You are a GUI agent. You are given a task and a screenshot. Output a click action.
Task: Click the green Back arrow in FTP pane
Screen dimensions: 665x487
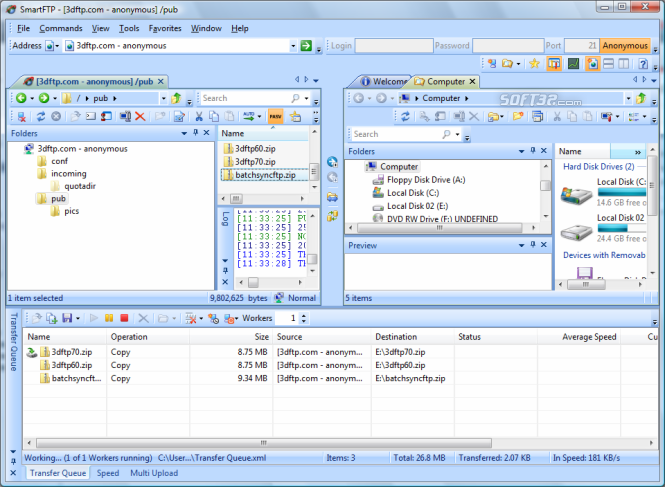click(21, 98)
